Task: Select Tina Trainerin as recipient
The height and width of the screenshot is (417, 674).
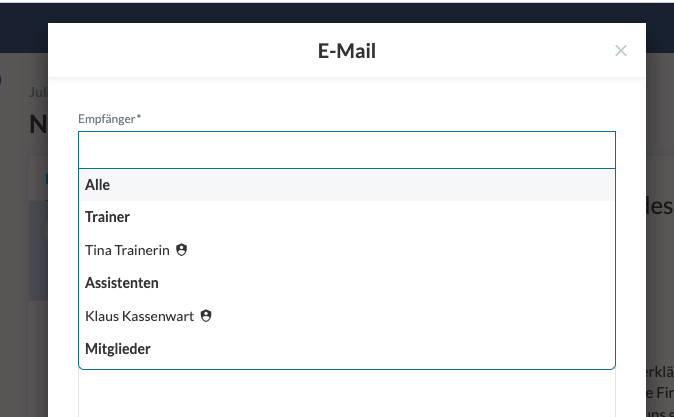Action: click(x=127, y=250)
